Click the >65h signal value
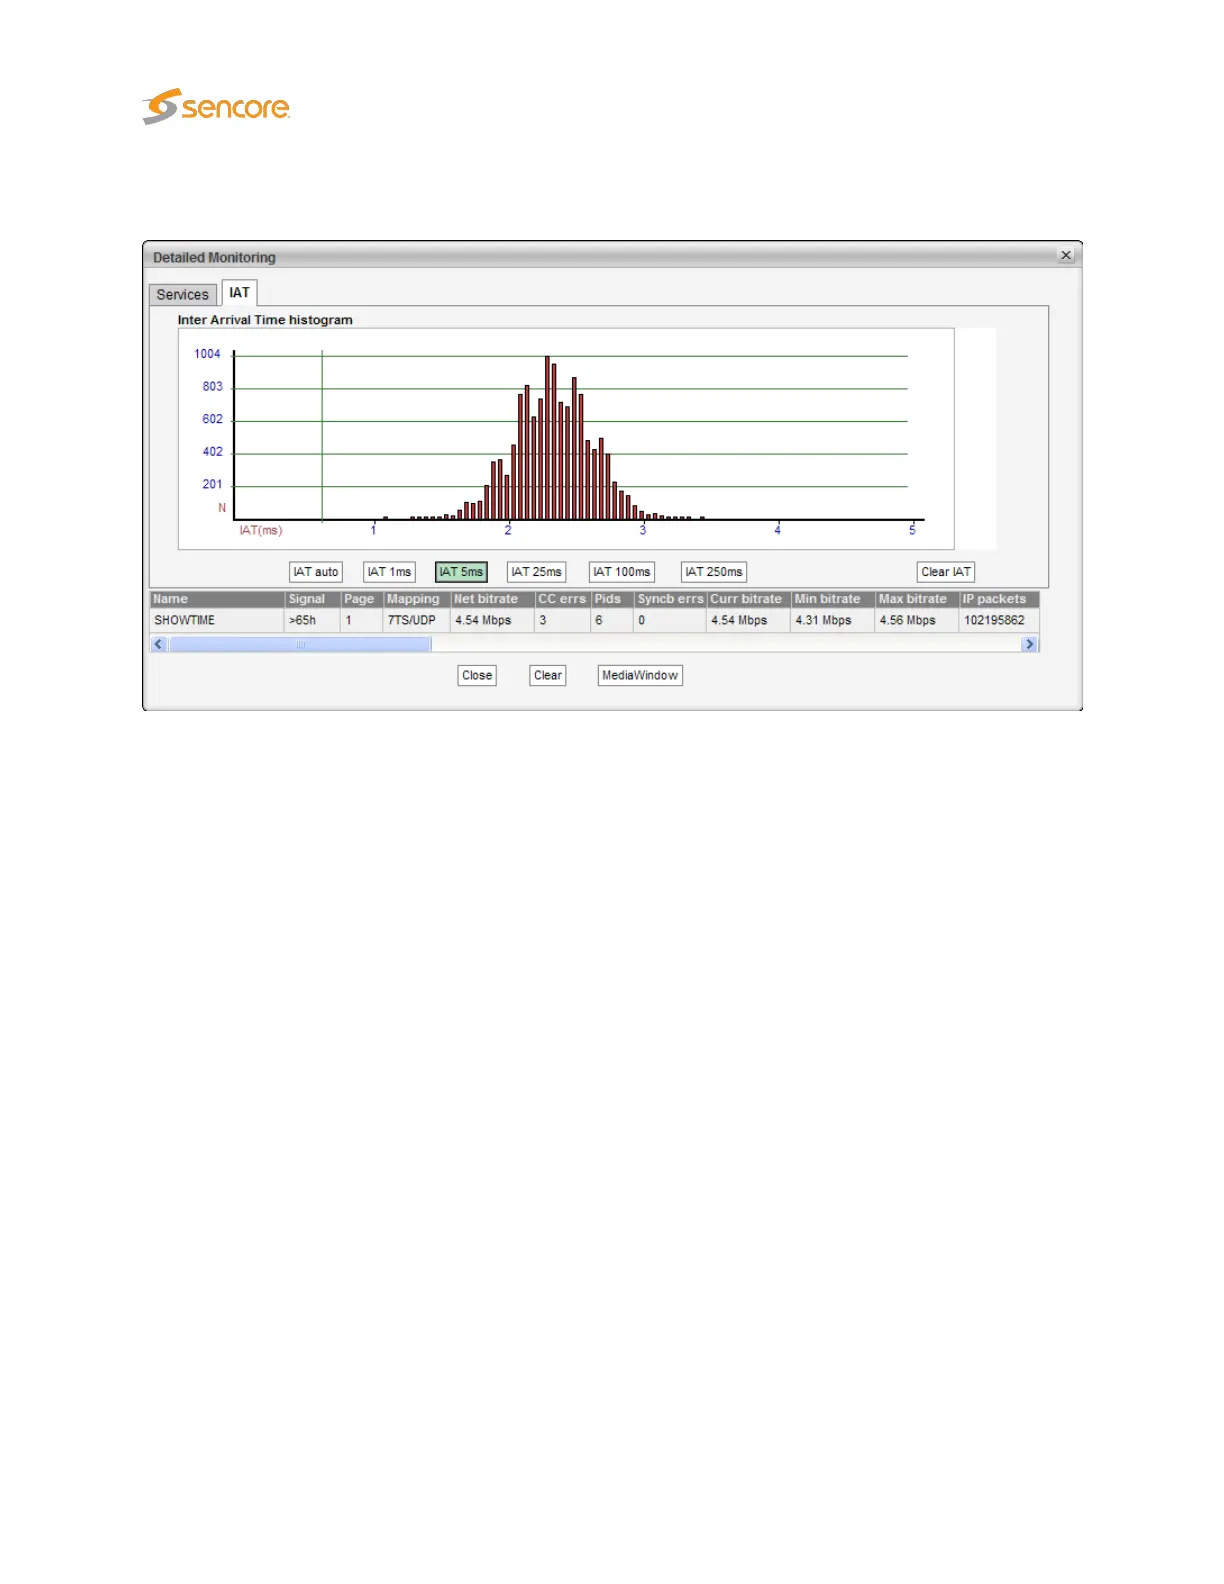This screenshot has width=1224, height=1584. click(x=303, y=621)
